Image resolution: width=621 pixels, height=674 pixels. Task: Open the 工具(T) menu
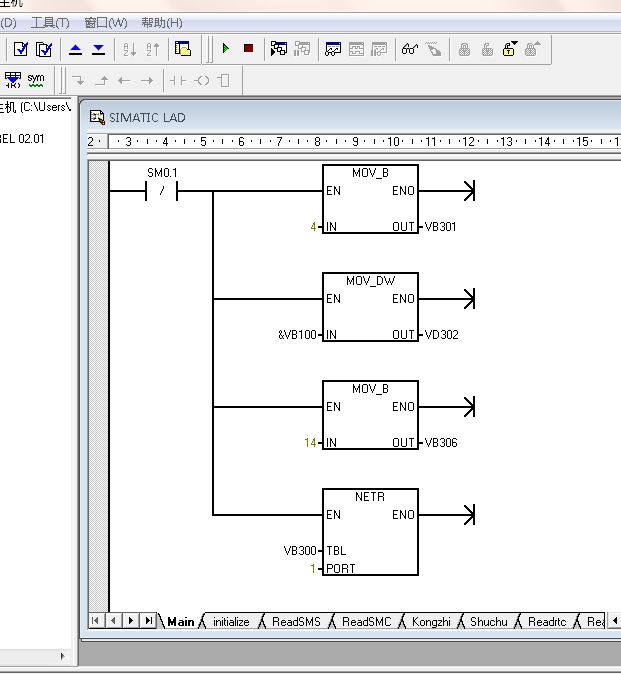pos(50,22)
